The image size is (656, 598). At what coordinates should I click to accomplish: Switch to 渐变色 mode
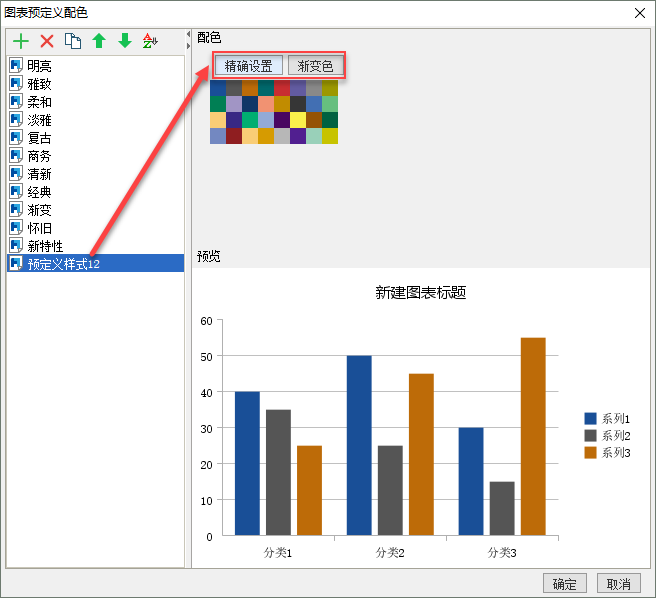[315, 66]
